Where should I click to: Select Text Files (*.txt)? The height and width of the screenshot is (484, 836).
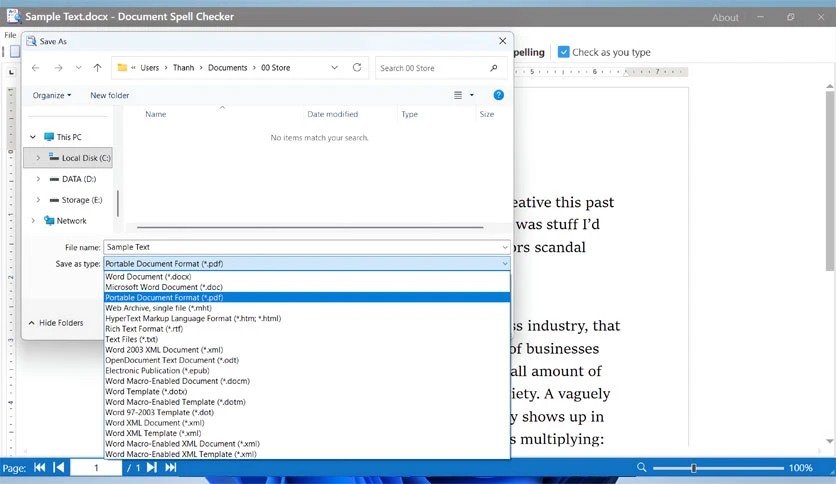click(307, 339)
